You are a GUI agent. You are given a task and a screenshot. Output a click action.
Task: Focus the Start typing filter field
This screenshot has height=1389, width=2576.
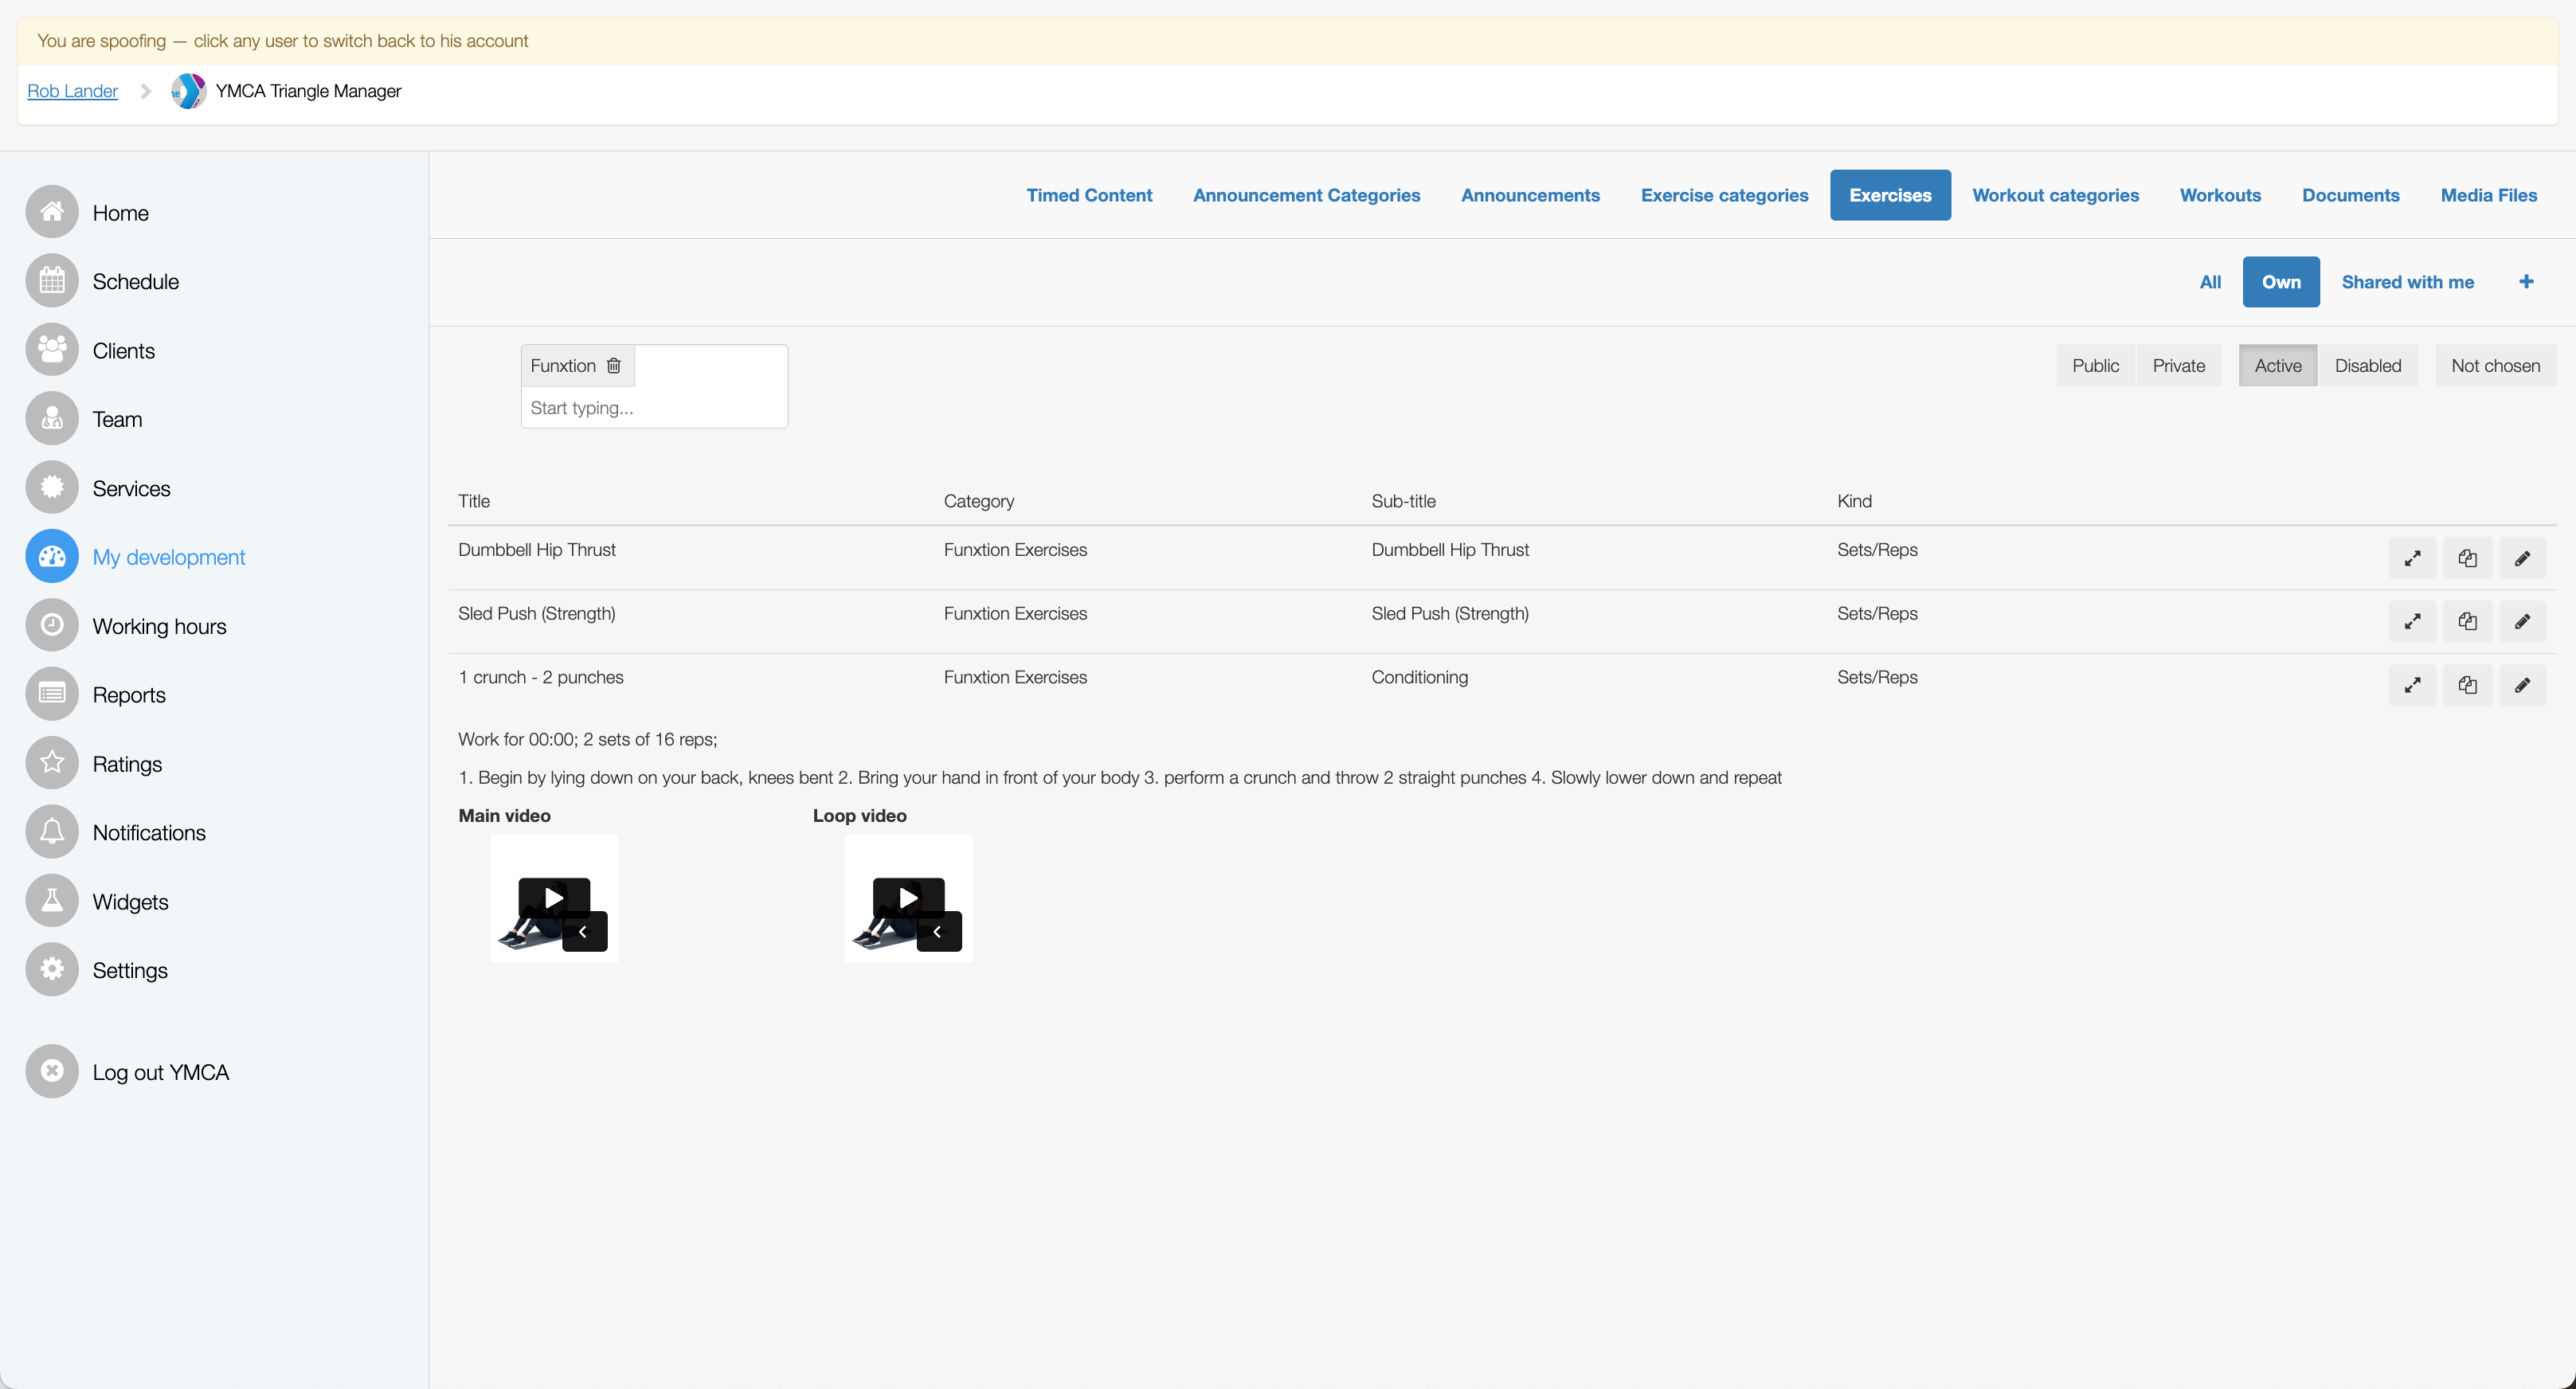(654, 408)
